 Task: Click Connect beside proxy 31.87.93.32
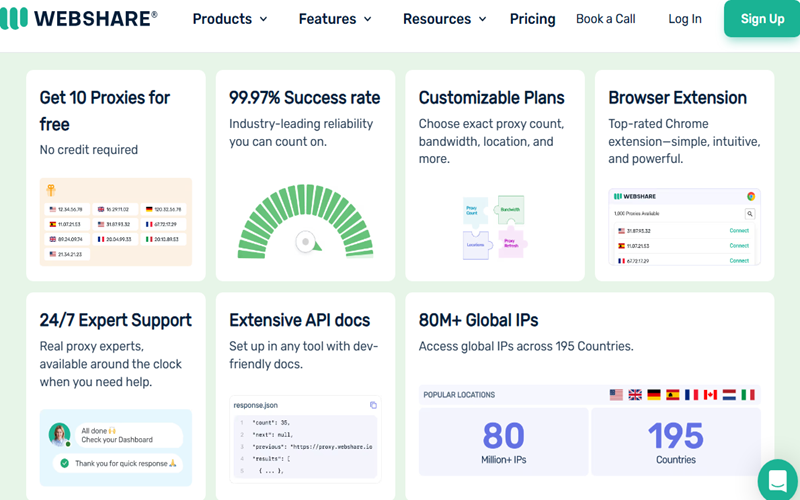pyautogui.click(x=739, y=231)
